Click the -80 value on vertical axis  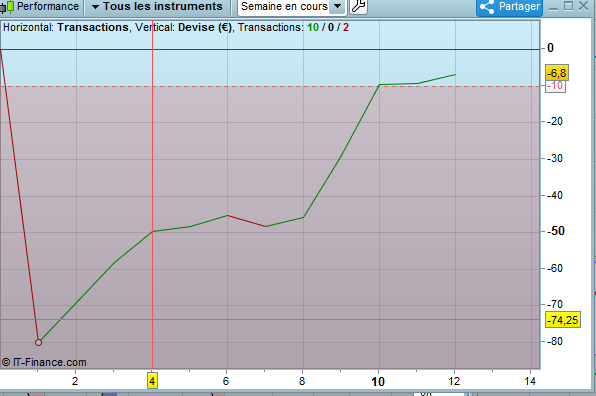pos(555,341)
